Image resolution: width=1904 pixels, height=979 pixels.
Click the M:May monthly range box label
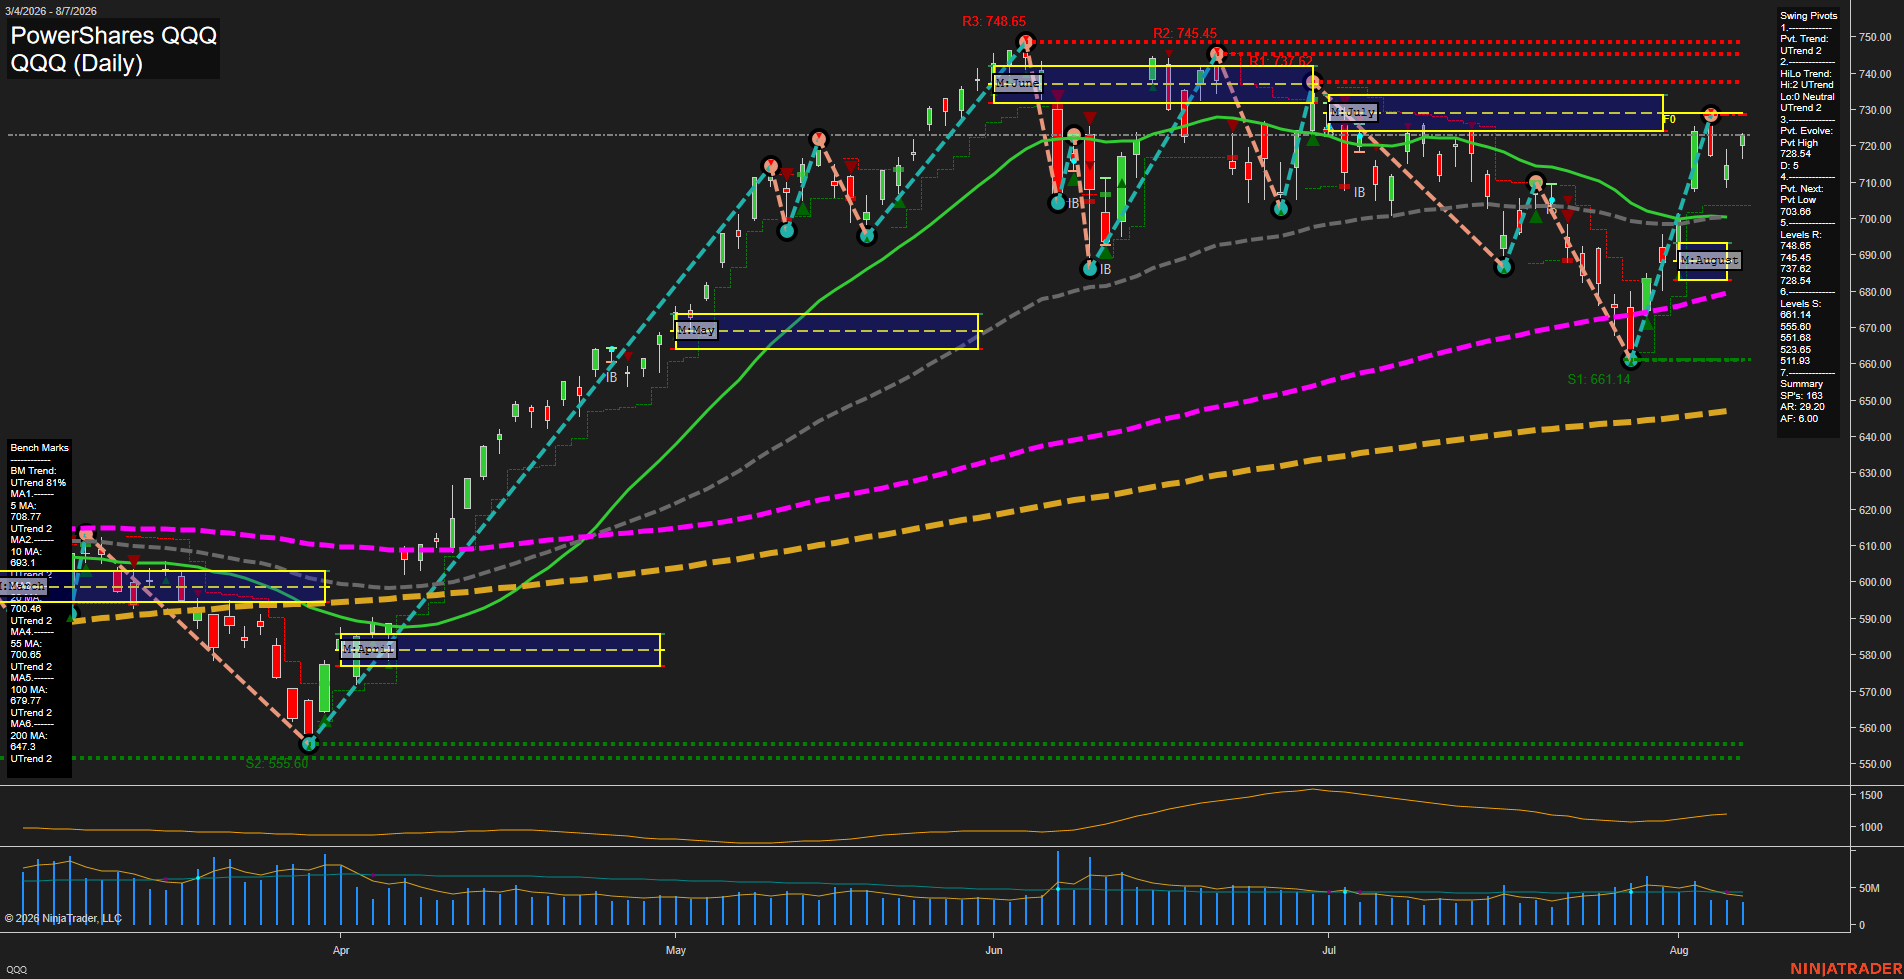(696, 329)
